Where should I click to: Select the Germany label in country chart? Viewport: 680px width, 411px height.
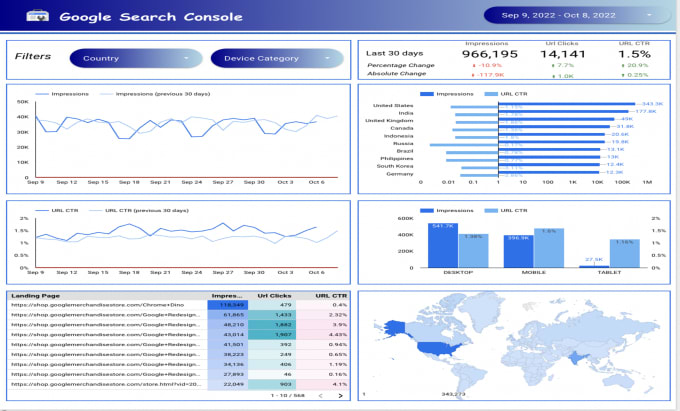(400, 173)
